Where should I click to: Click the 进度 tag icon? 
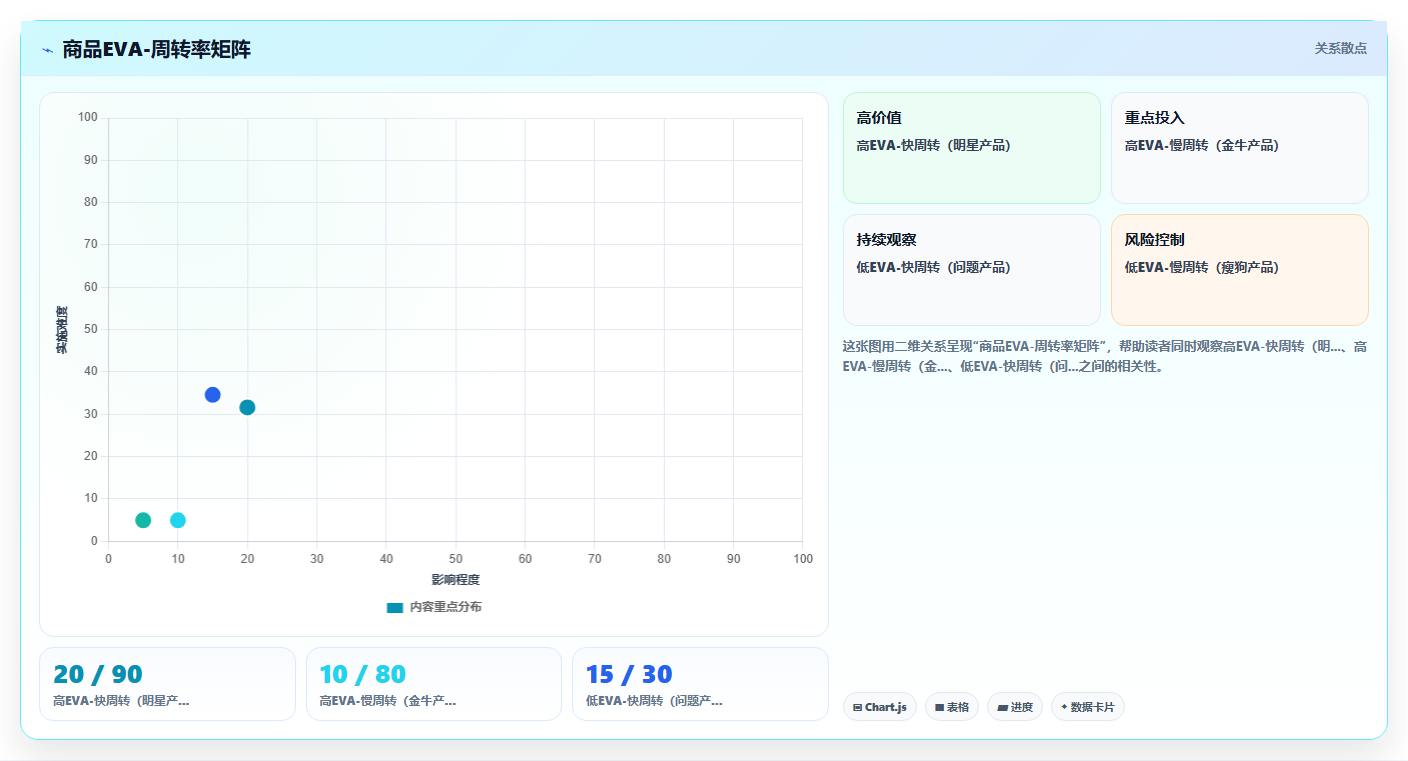pyautogui.click(x=1002, y=707)
